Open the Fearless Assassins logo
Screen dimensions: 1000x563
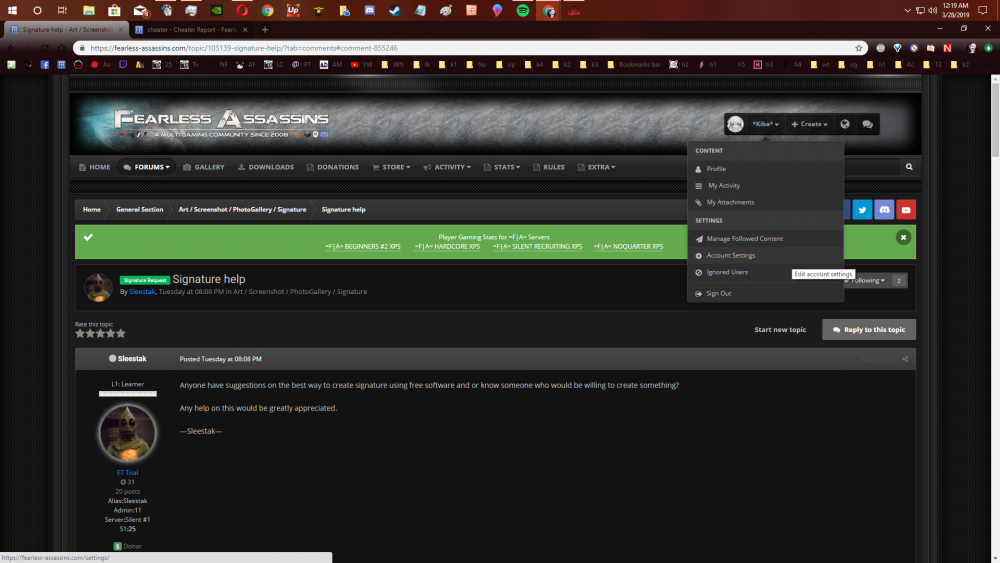221,124
